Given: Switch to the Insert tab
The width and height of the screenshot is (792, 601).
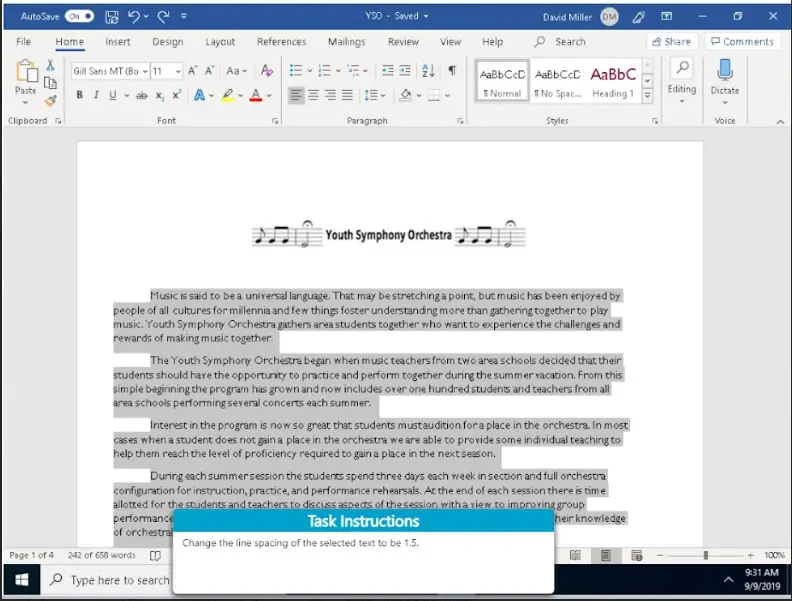Looking at the screenshot, I should (x=118, y=42).
